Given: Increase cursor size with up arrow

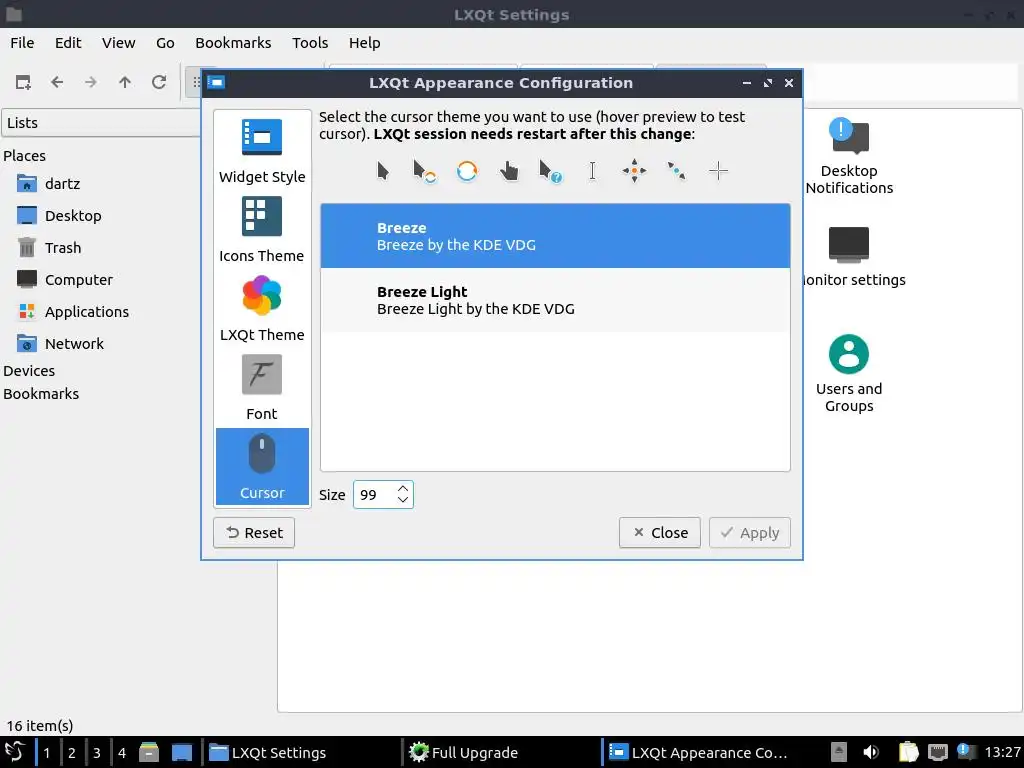Looking at the screenshot, I should [403, 488].
